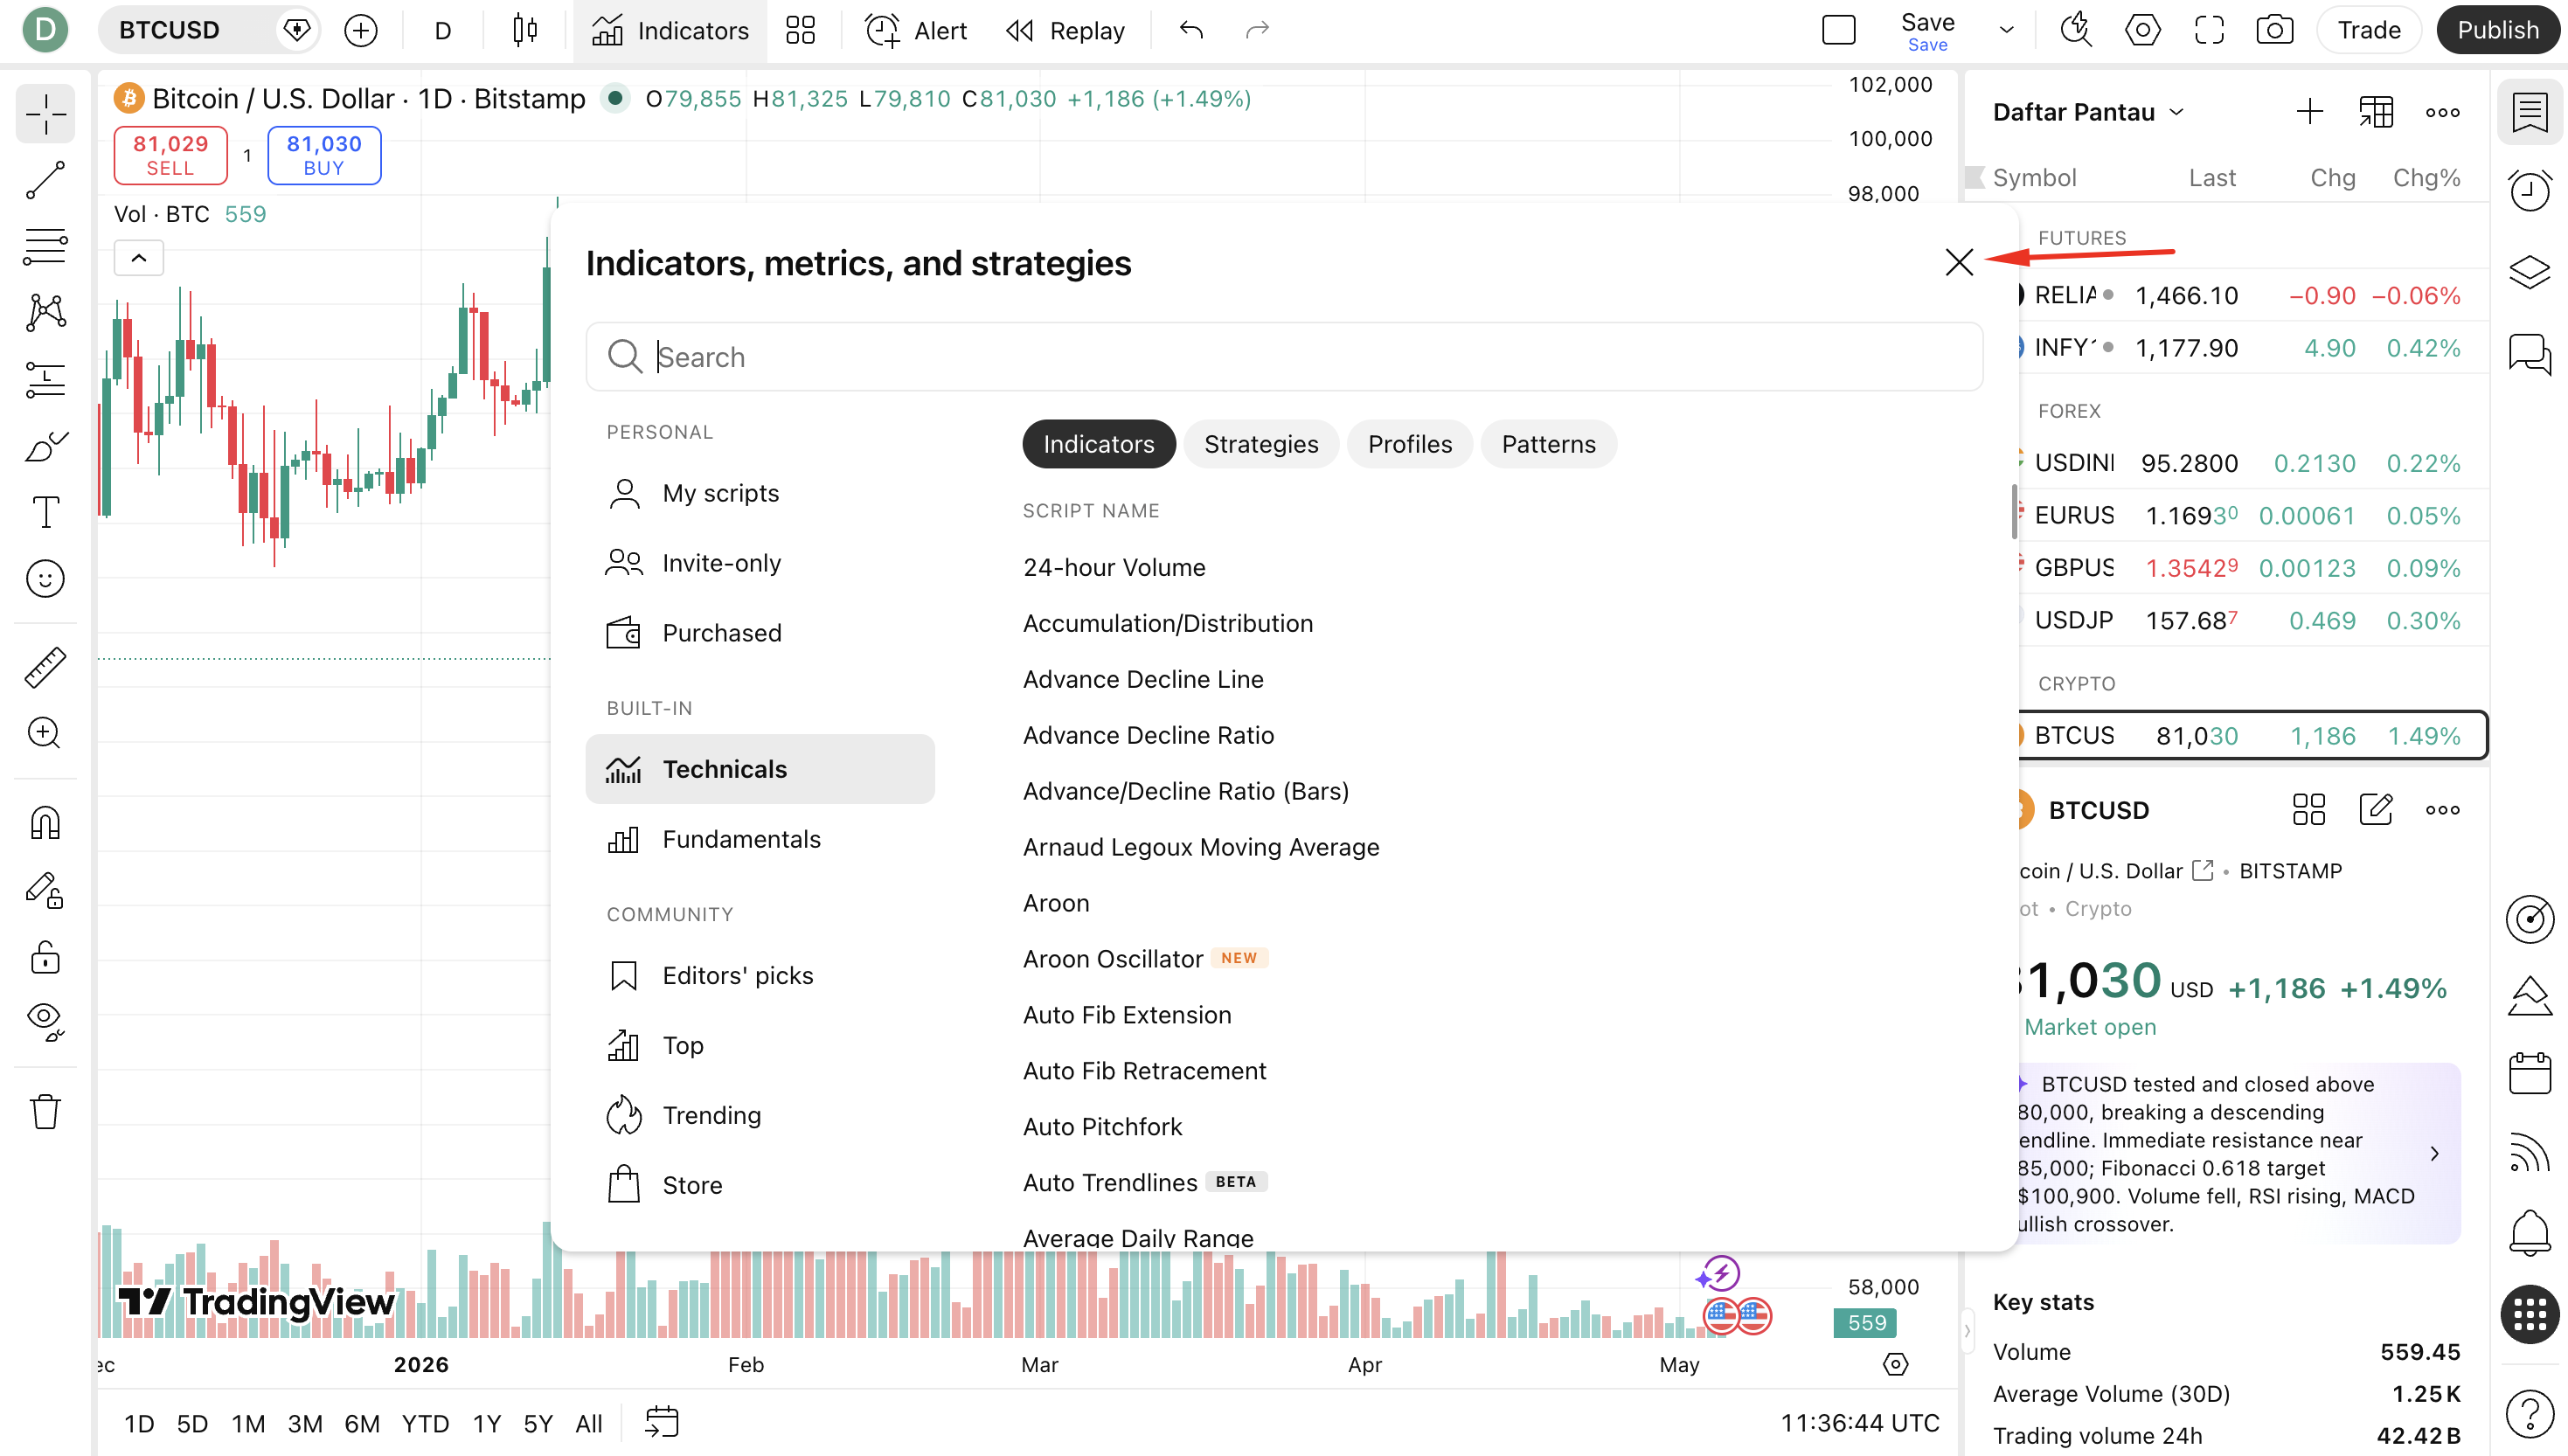Toggle magnet mode for drawings

coord(45,823)
